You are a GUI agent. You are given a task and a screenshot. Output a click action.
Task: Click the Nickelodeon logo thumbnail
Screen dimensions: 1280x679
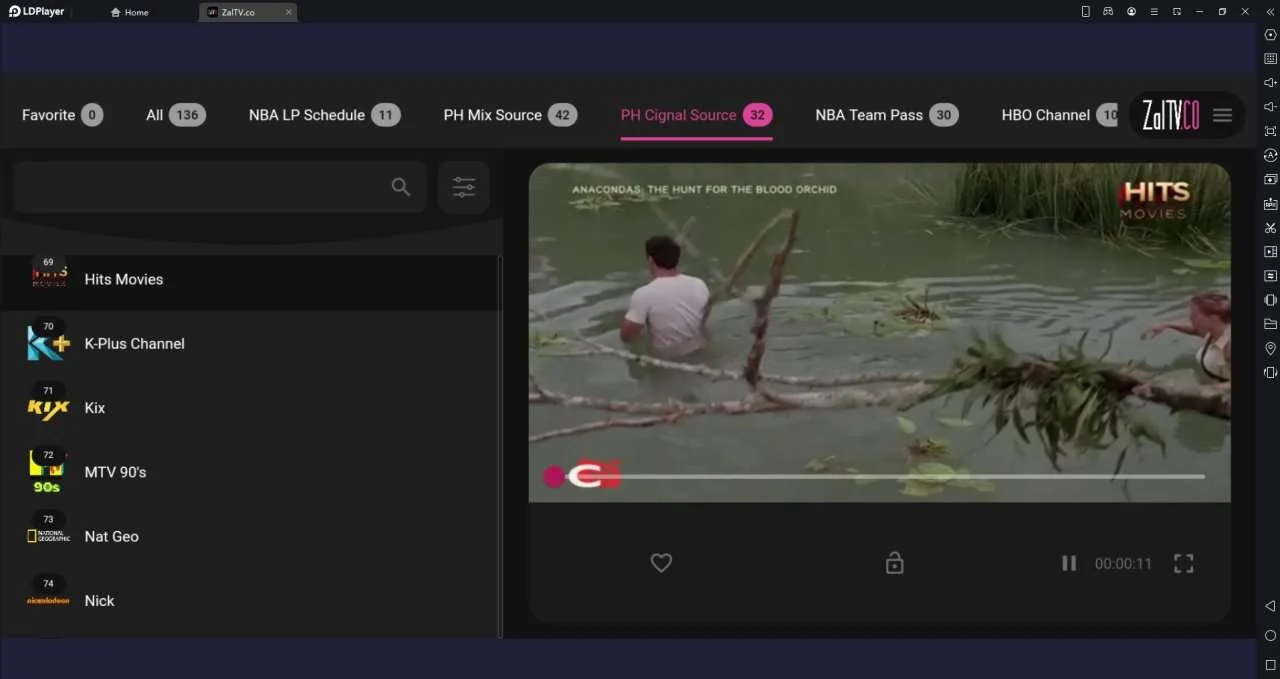pyautogui.click(x=48, y=600)
